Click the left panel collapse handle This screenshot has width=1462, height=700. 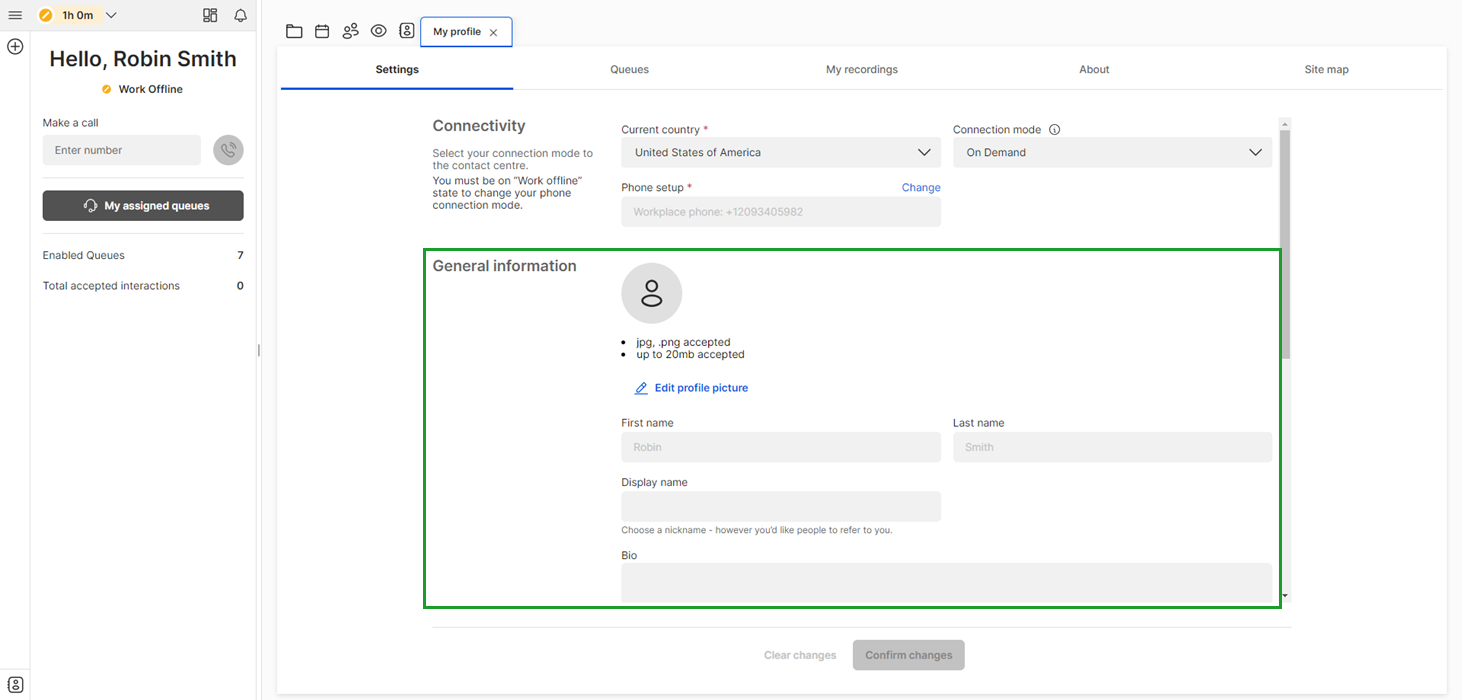click(x=259, y=350)
